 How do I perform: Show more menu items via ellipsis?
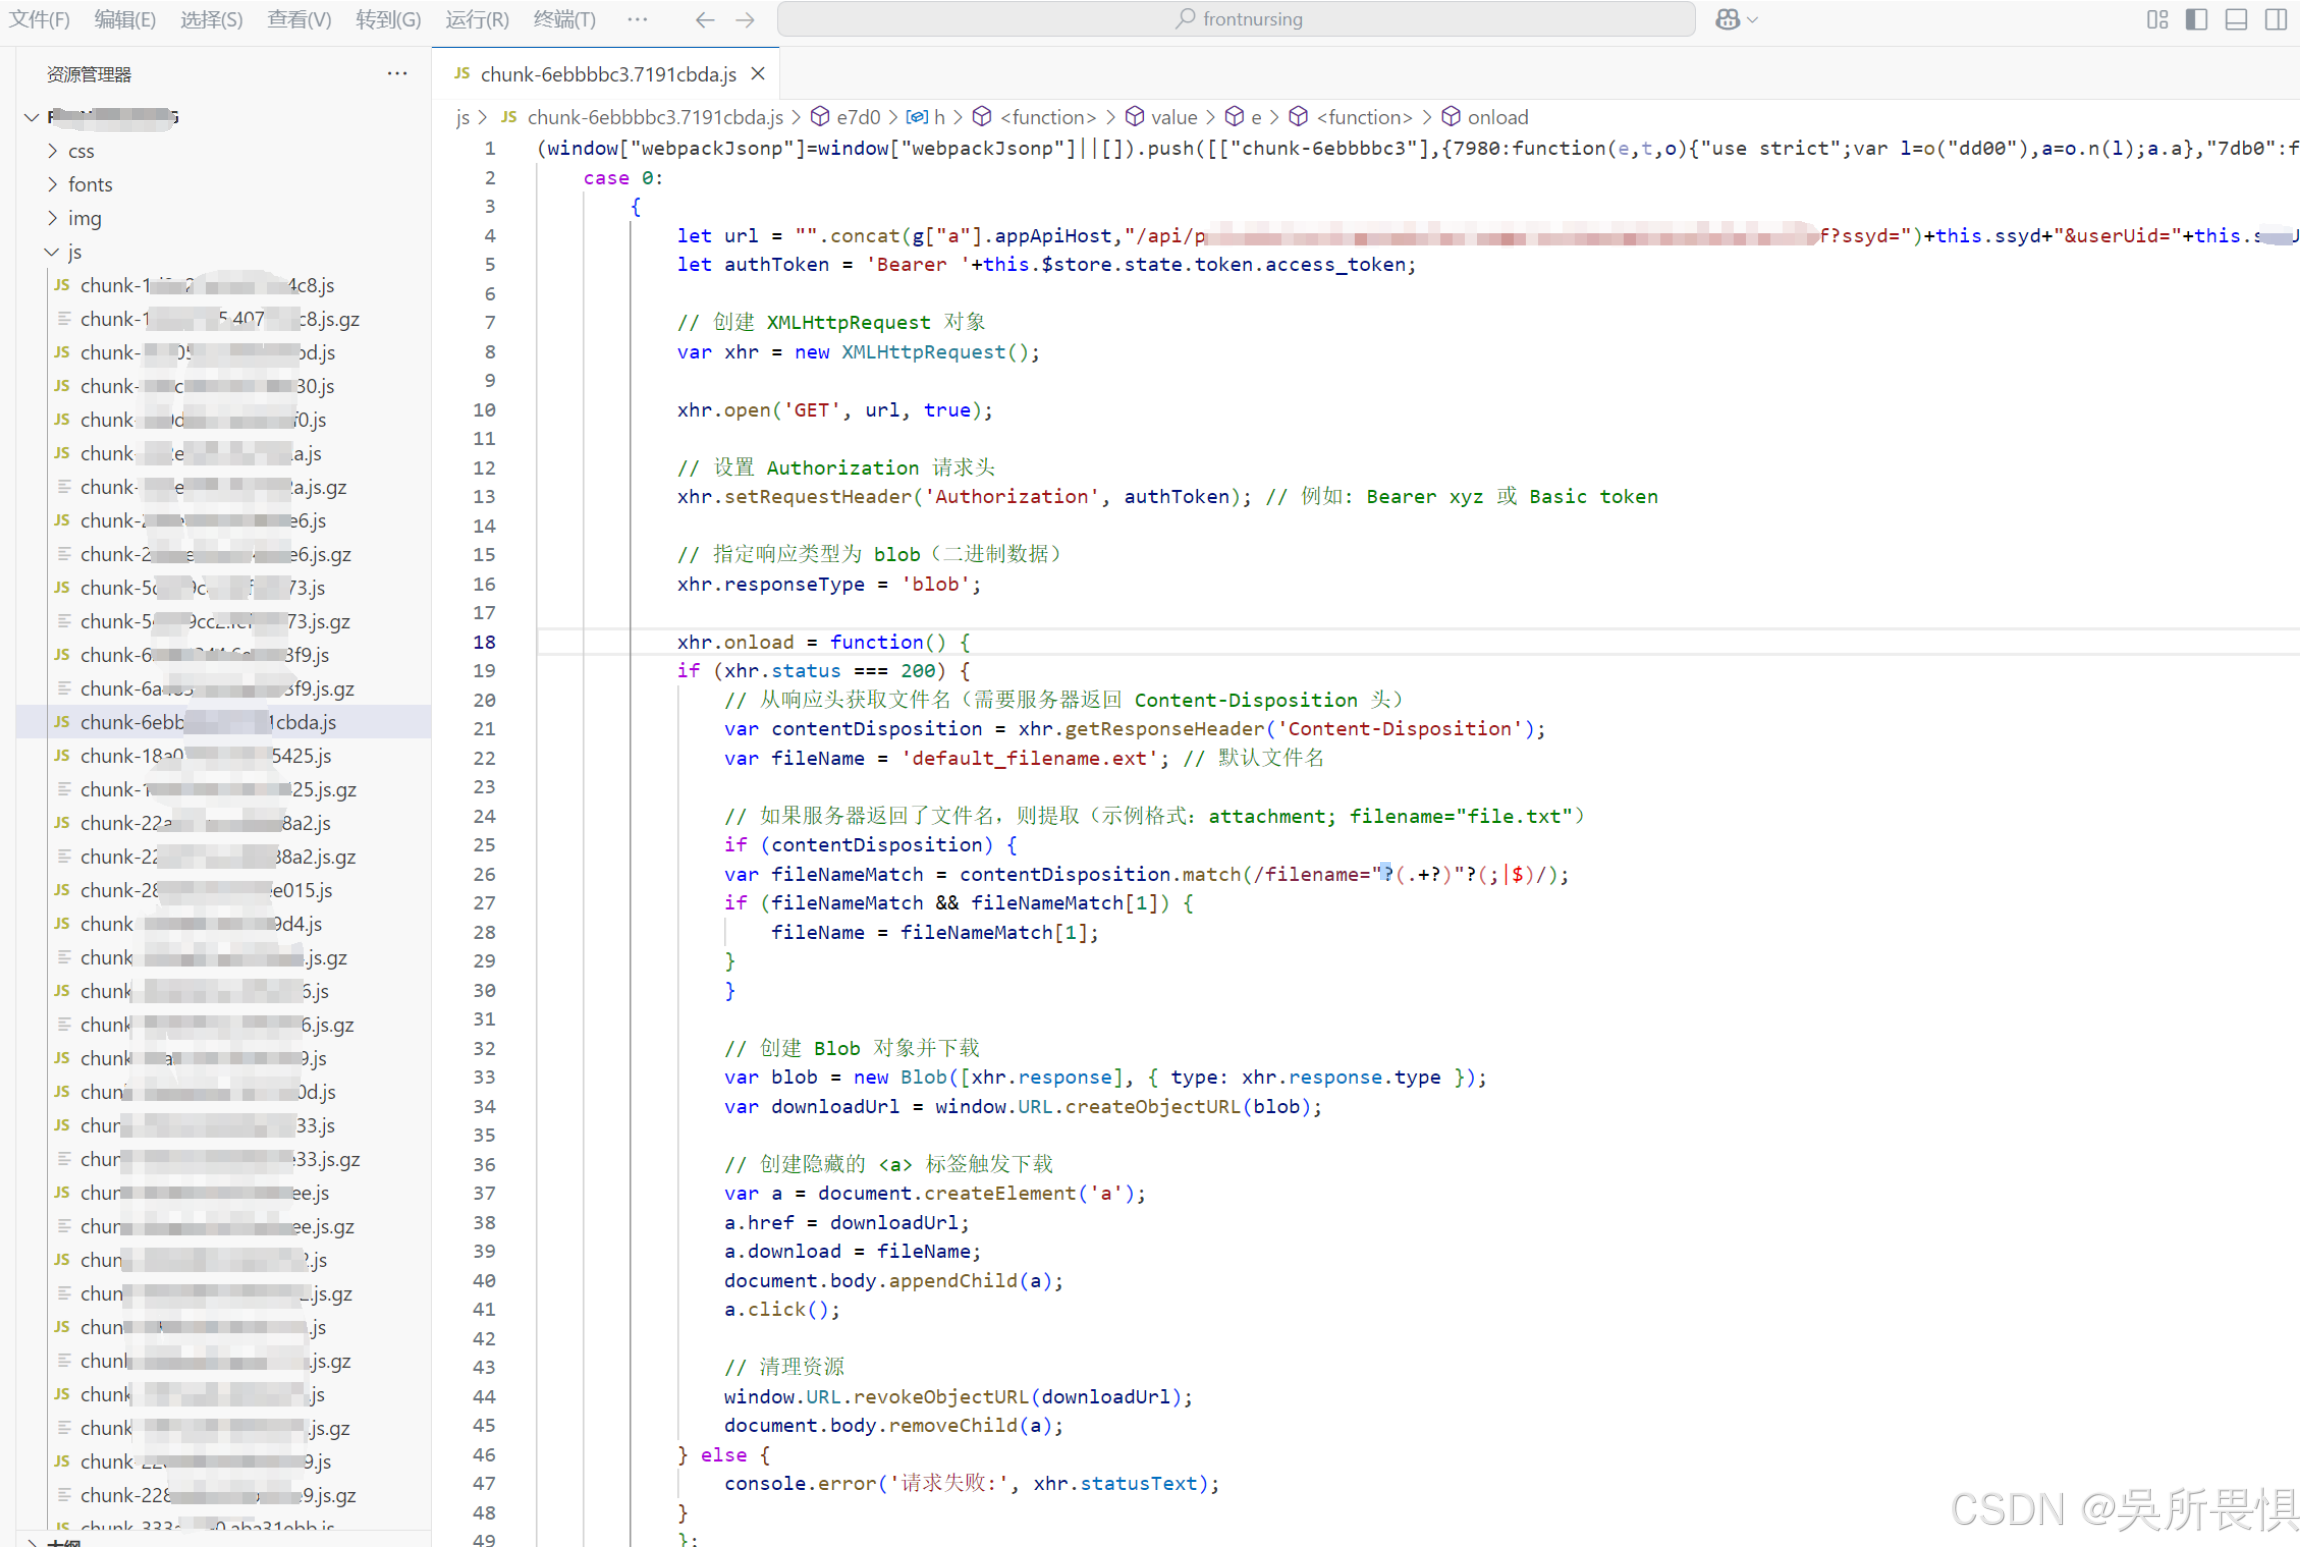point(637,19)
